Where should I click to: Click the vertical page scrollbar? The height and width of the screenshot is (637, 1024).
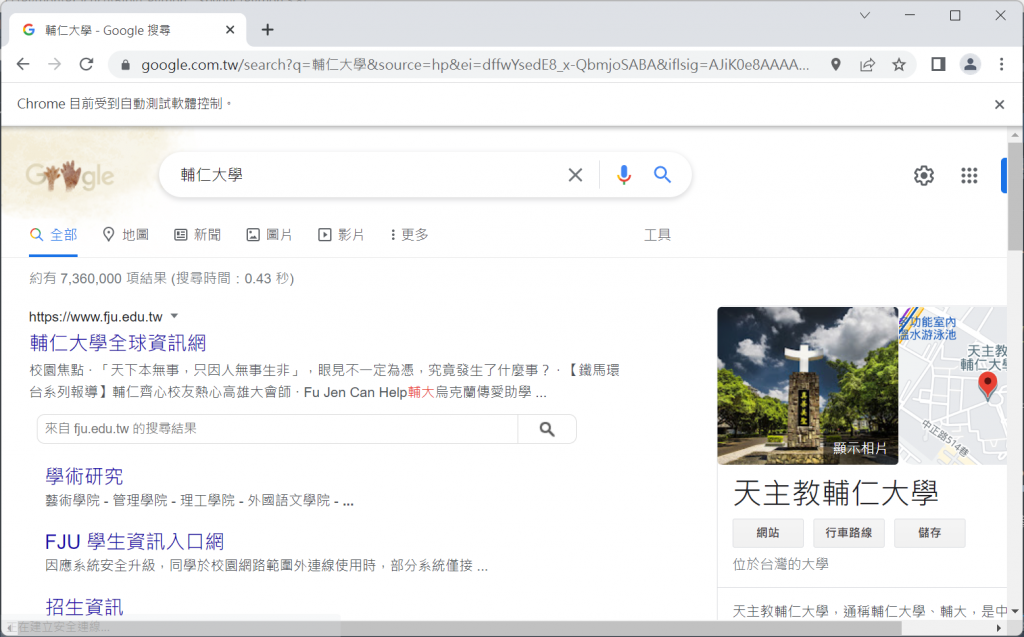tap(1015, 196)
